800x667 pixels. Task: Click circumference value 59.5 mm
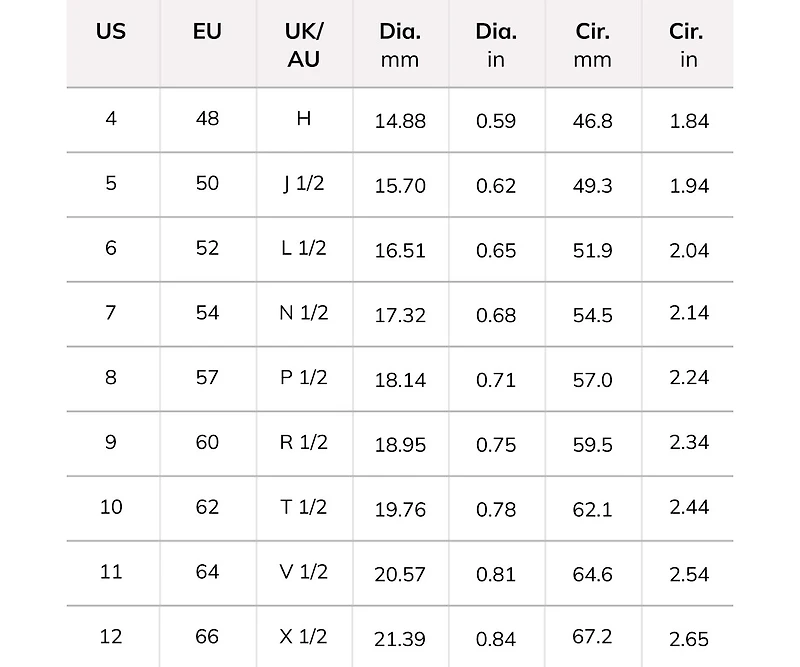click(x=593, y=445)
